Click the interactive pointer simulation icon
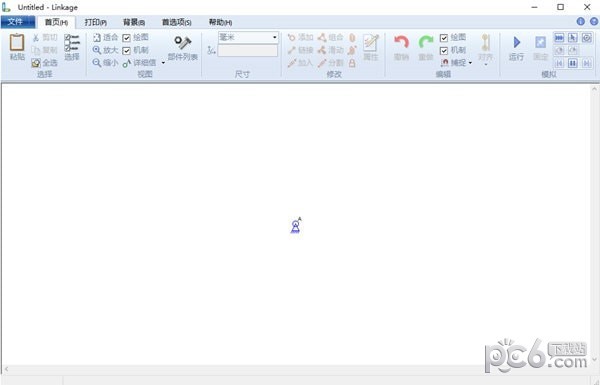This screenshot has height=385, width=600. click(573, 38)
